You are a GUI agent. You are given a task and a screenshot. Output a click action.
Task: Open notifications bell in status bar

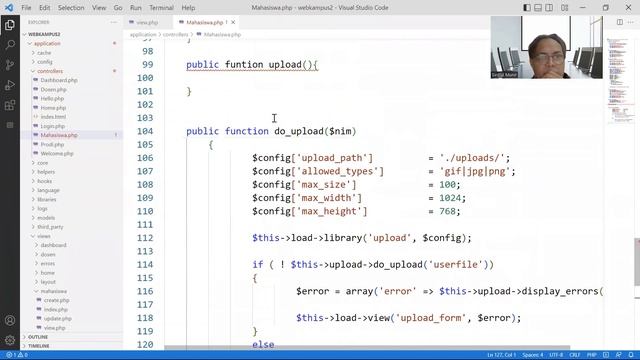(631, 355)
